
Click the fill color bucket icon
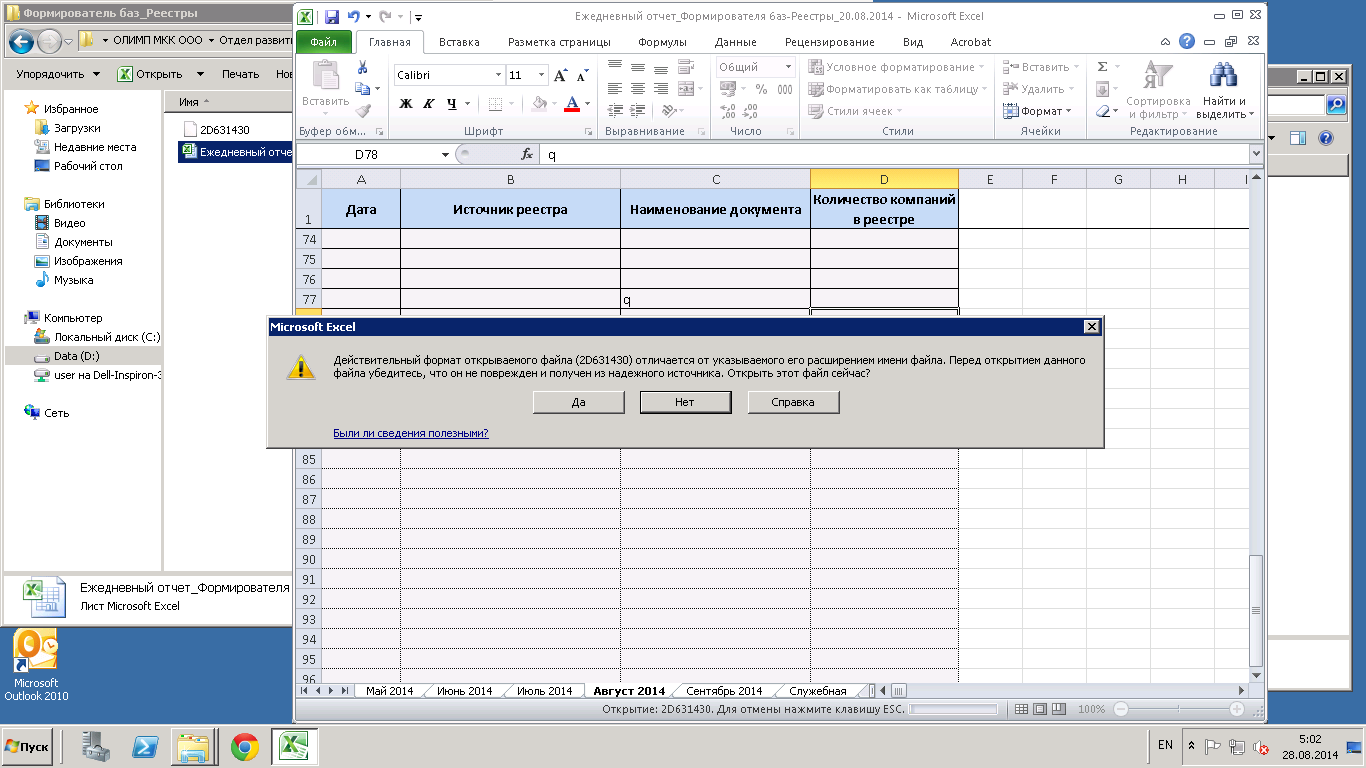tap(539, 103)
